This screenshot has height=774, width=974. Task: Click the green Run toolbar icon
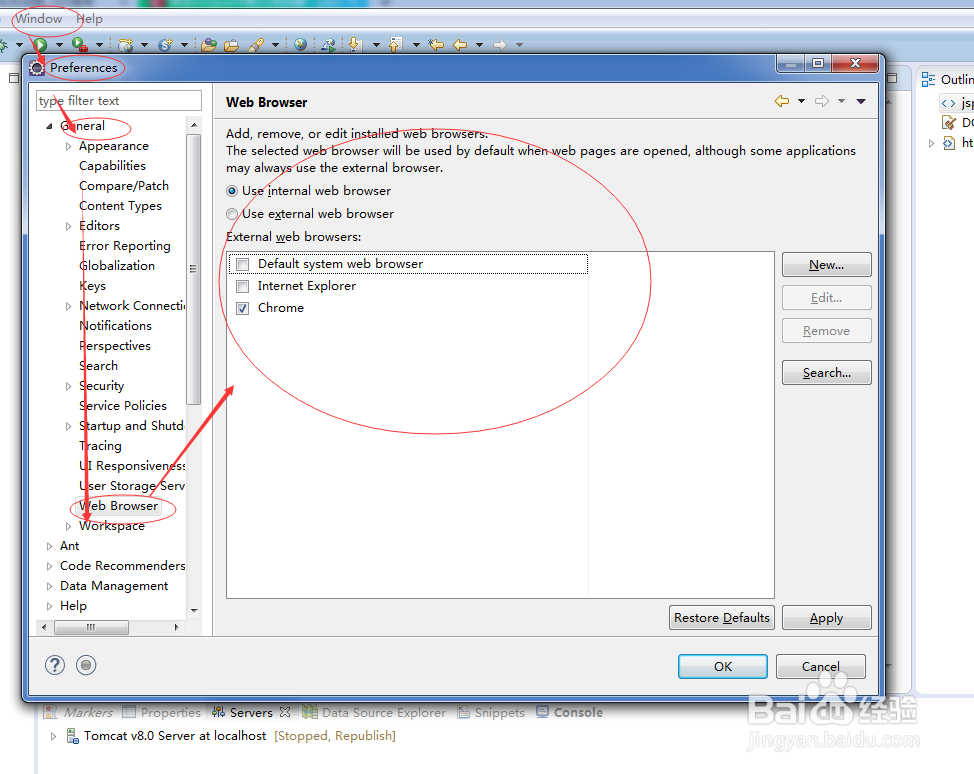[x=40, y=45]
